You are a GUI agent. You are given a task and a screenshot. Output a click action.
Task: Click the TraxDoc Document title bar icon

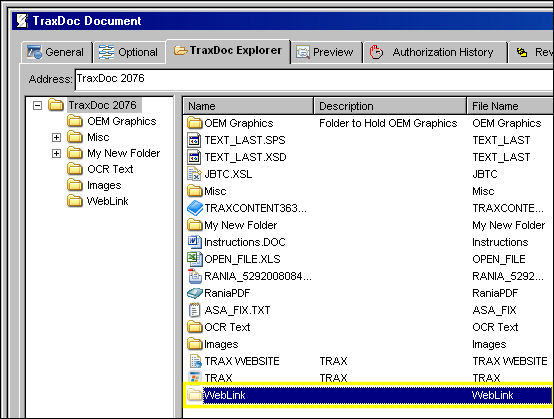coord(23,21)
